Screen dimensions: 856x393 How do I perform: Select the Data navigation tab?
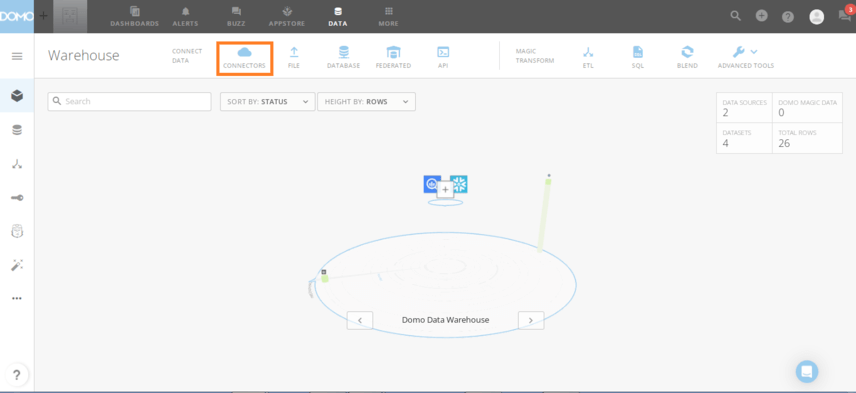pos(337,16)
